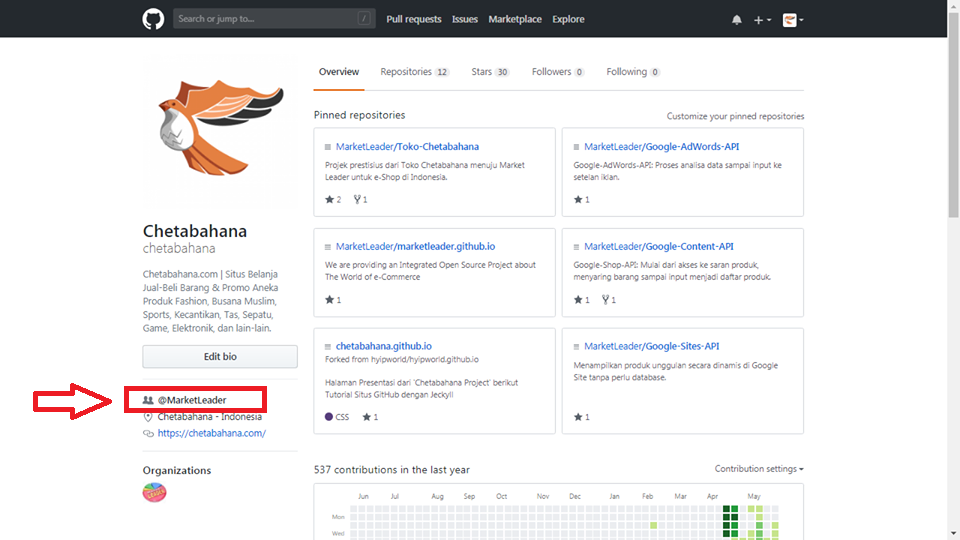The height and width of the screenshot is (540, 960).
Task: Switch to the Overview tab
Action: 339,72
